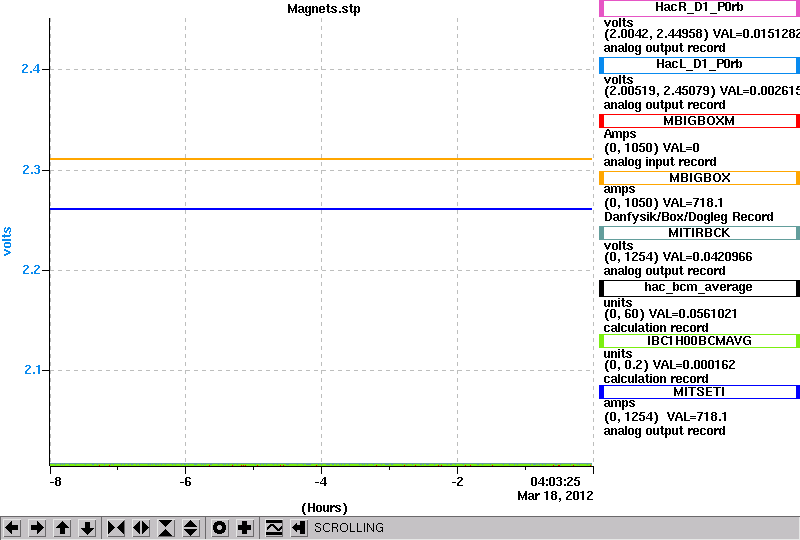Click the -4 hours tick label
Screen dimensions: 800x540
point(320,482)
